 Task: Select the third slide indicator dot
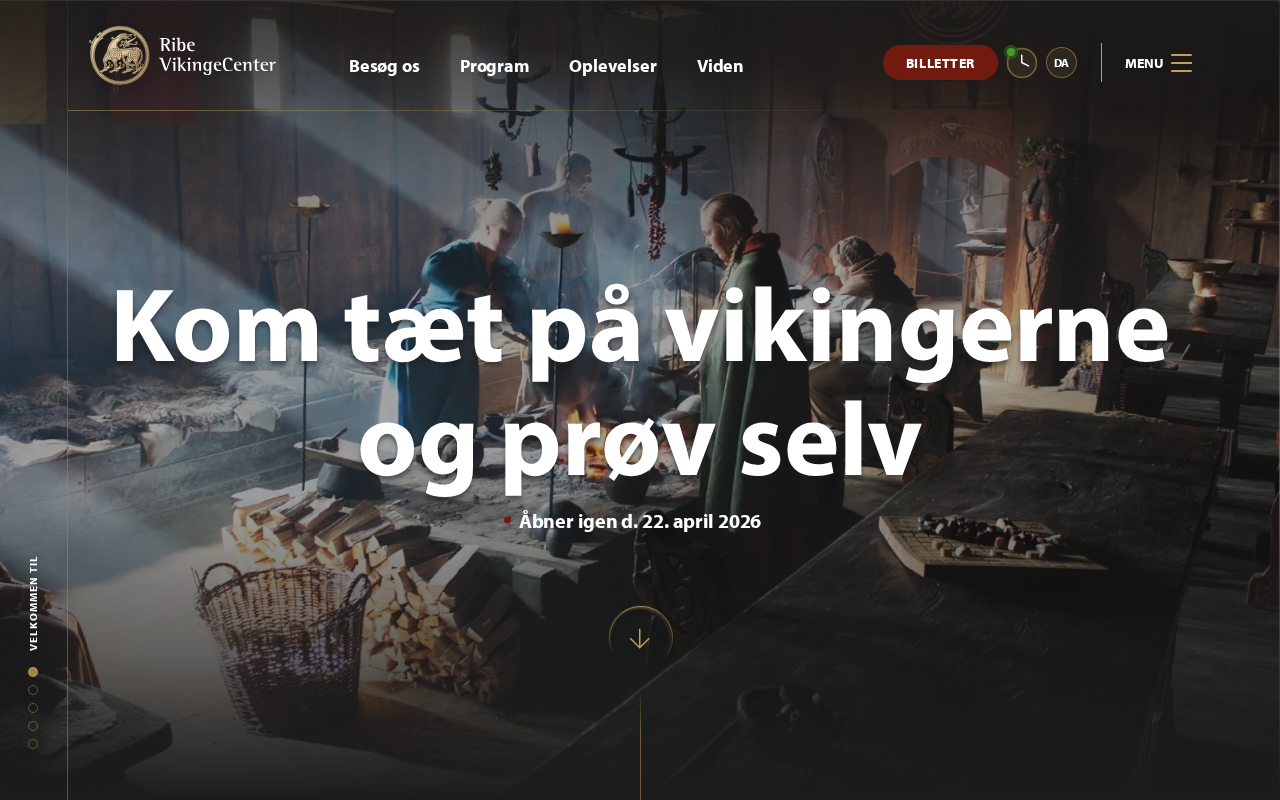point(33,708)
